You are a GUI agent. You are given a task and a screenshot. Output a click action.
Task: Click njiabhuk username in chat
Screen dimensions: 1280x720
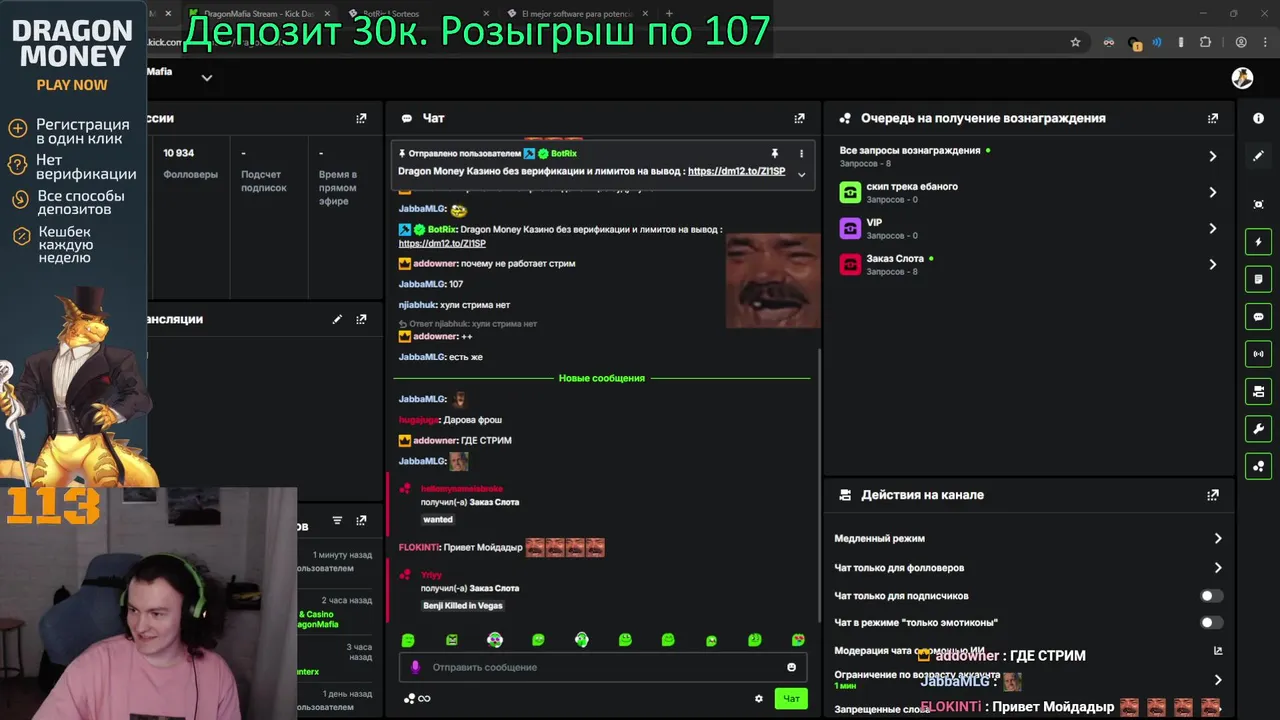(x=417, y=305)
